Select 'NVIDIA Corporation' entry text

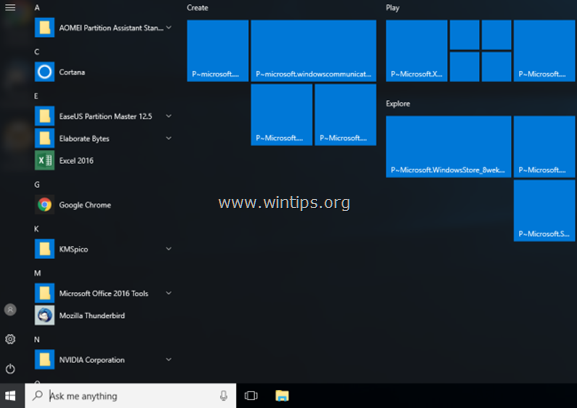[92, 360]
